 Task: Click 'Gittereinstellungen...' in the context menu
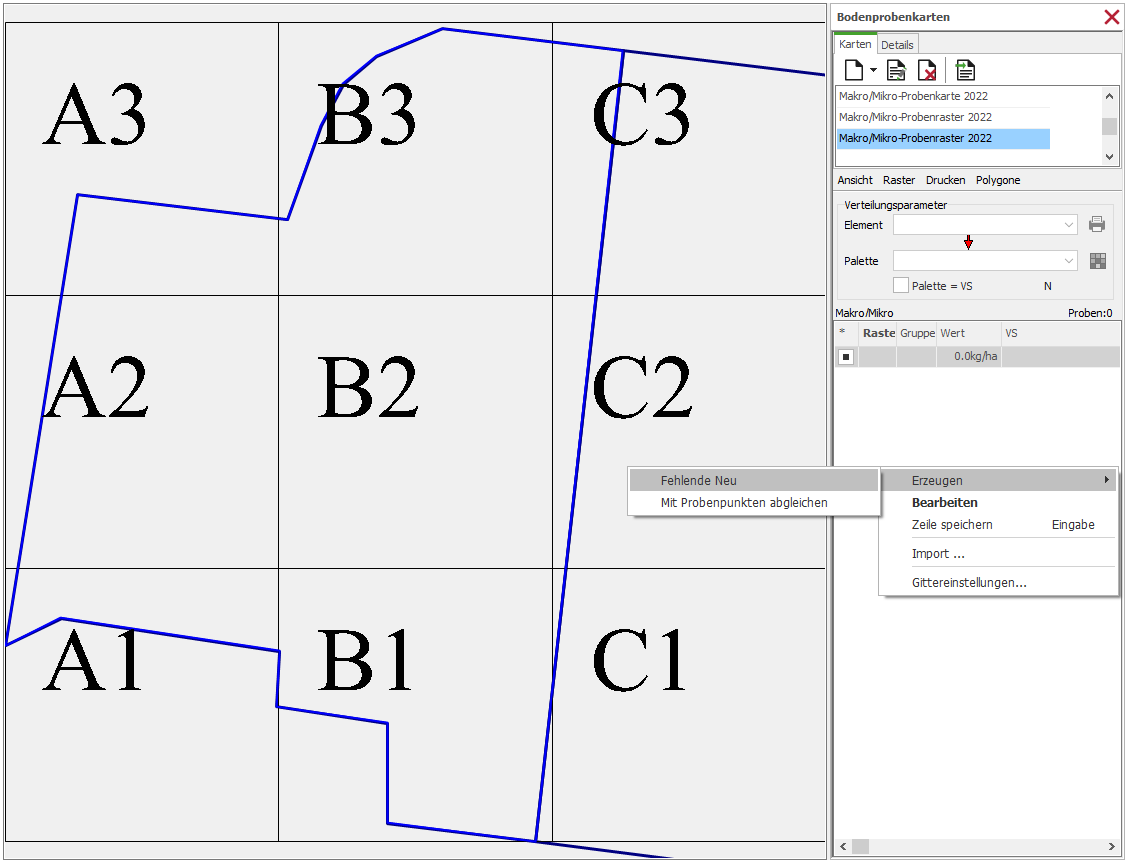coord(968,582)
